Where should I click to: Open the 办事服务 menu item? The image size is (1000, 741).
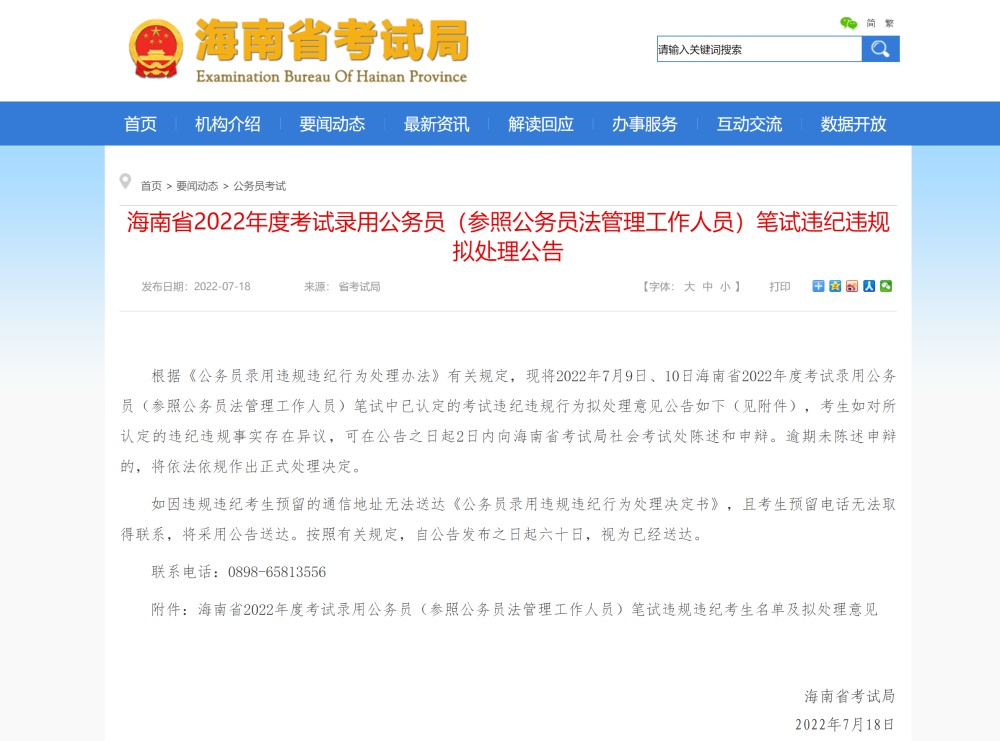tap(644, 124)
